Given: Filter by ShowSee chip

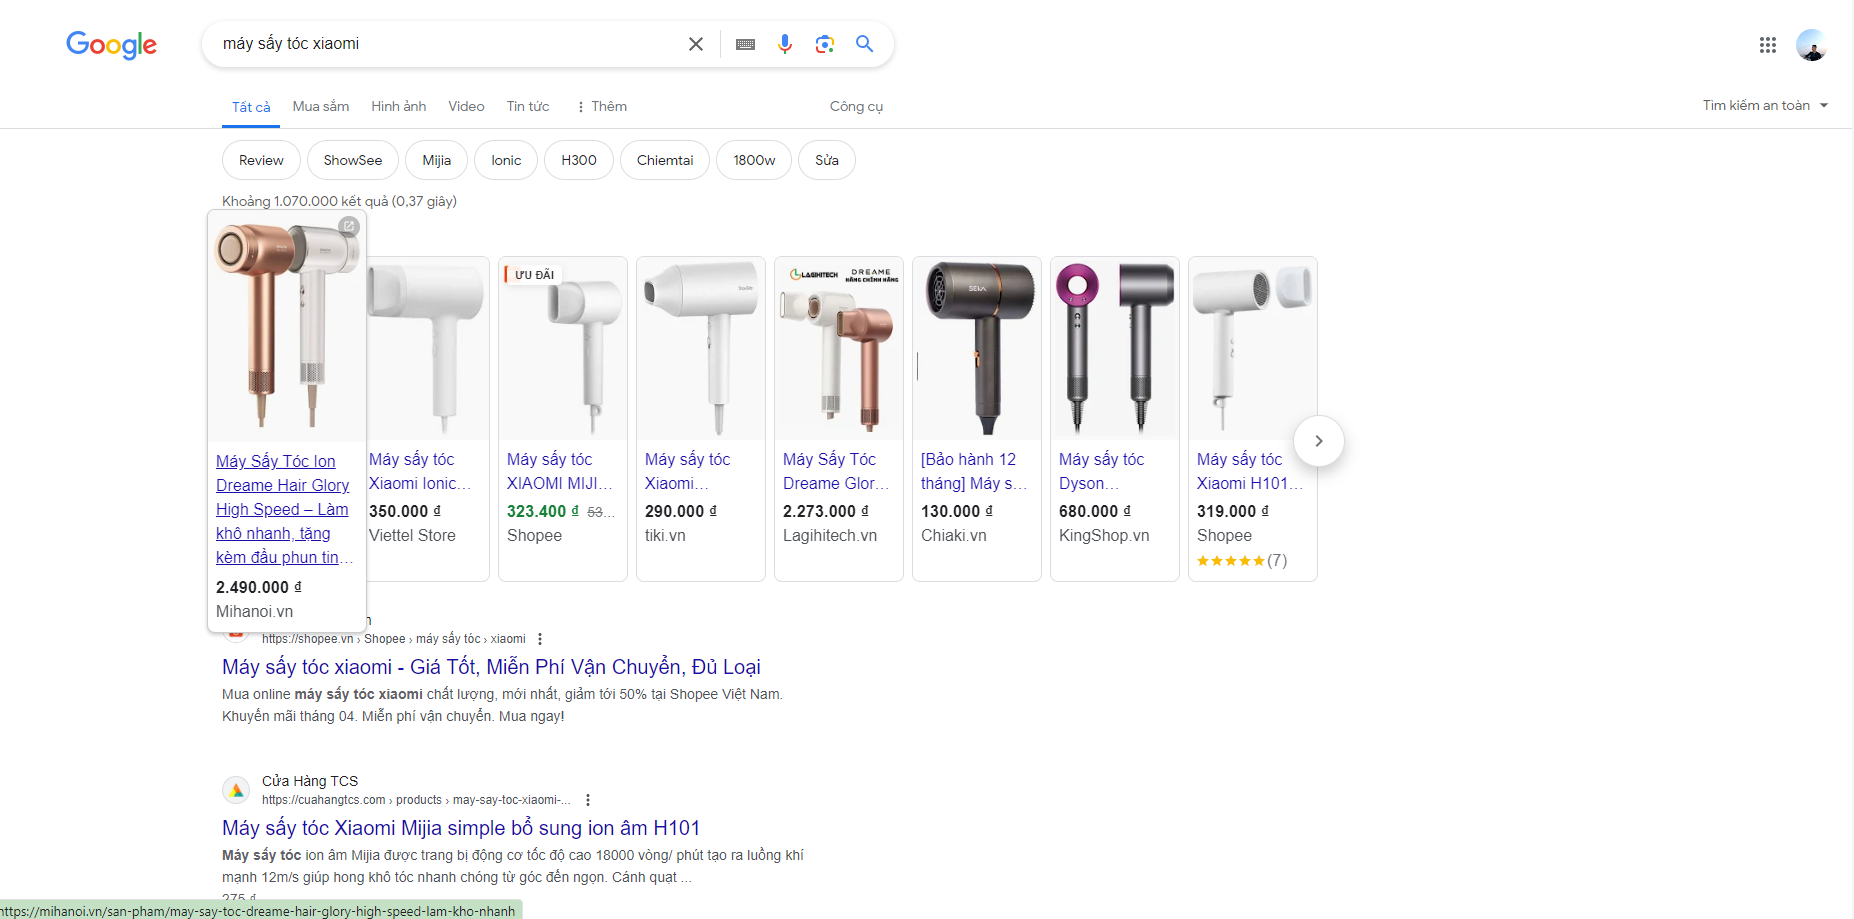Looking at the screenshot, I should coord(353,160).
